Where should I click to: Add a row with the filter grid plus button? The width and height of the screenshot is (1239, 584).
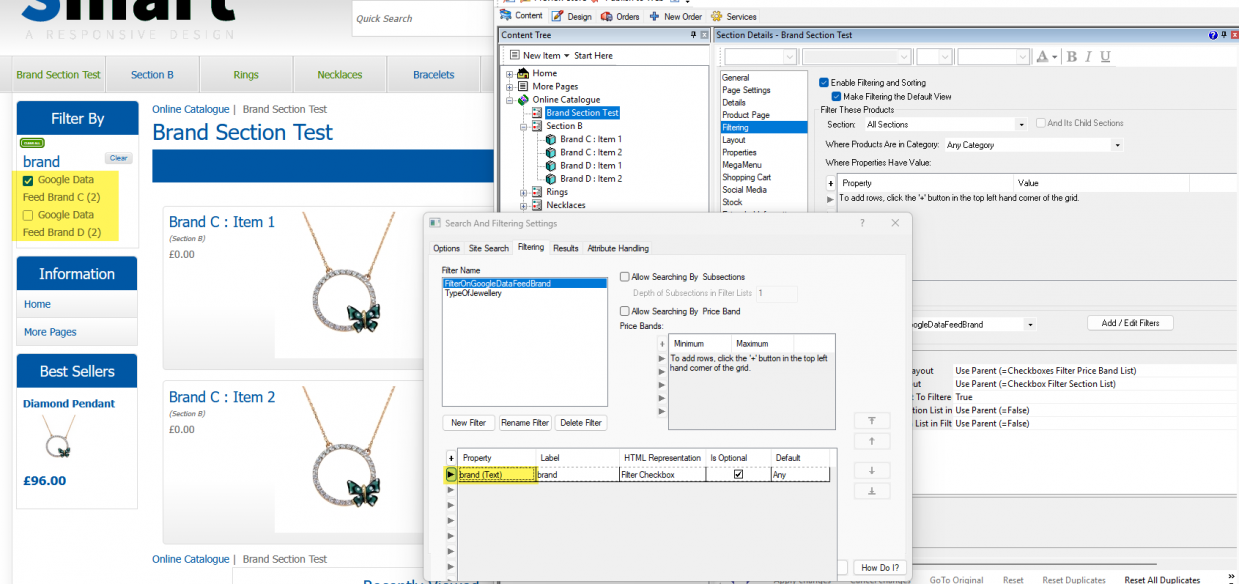coord(451,458)
